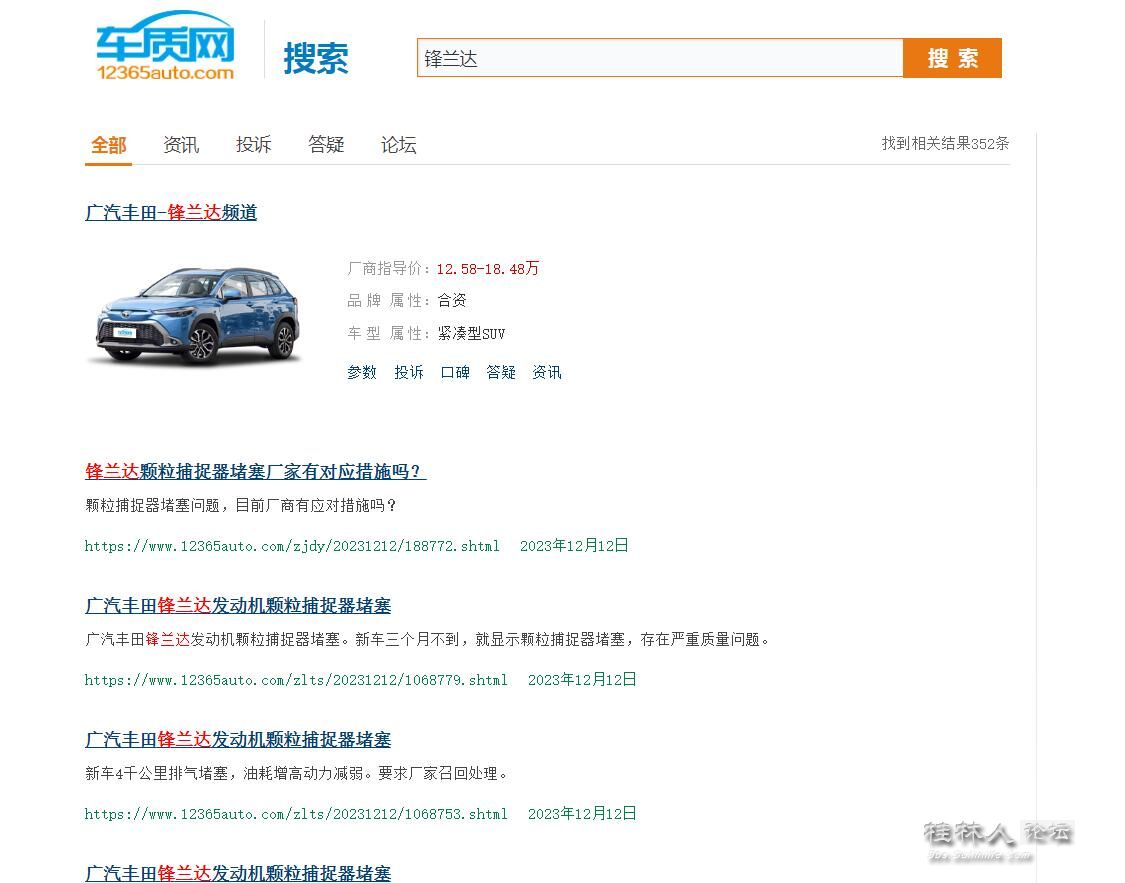Click snippet 颗粒捕捉器堵塞问题,目前厂商有应对措施吗?
Image resolution: width=1125 pixels, height=883 pixels.
(241, 506)
